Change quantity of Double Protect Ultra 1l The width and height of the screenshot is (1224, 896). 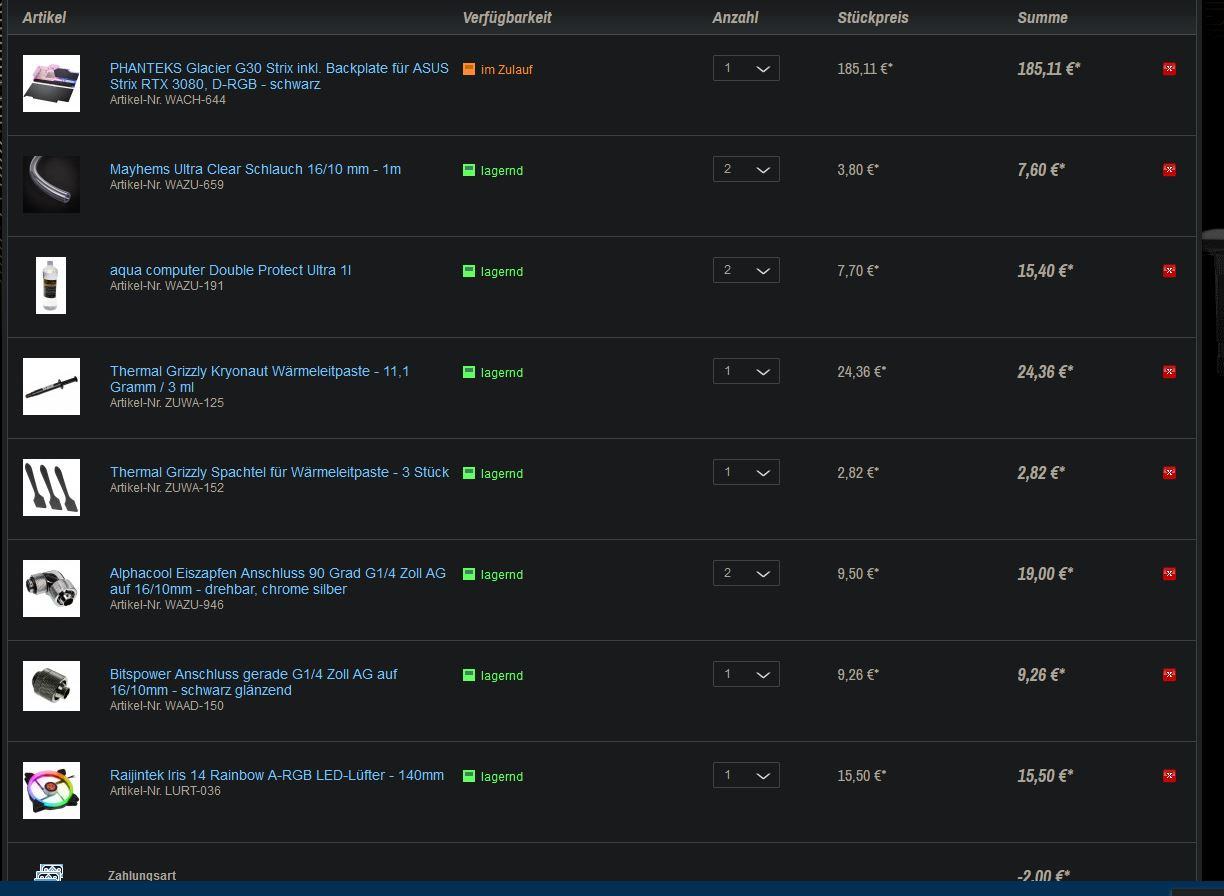click(746, 270)
